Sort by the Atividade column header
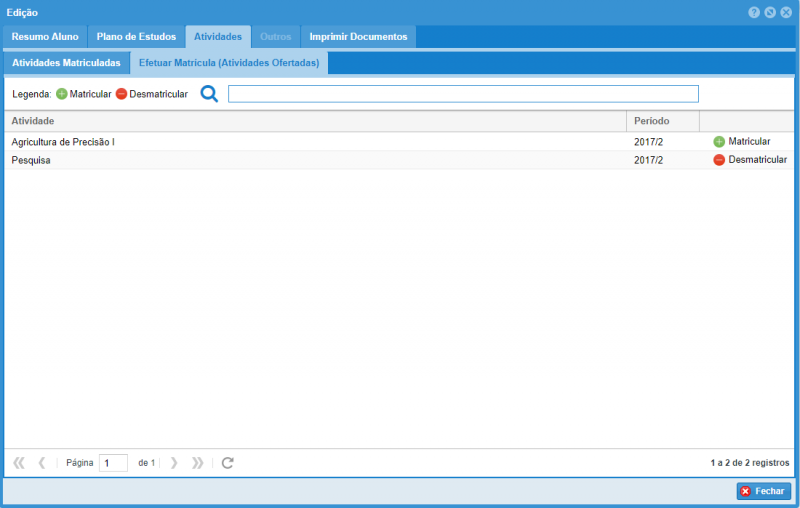This screenshot has height=508, width=800. [x=315, y=121]
